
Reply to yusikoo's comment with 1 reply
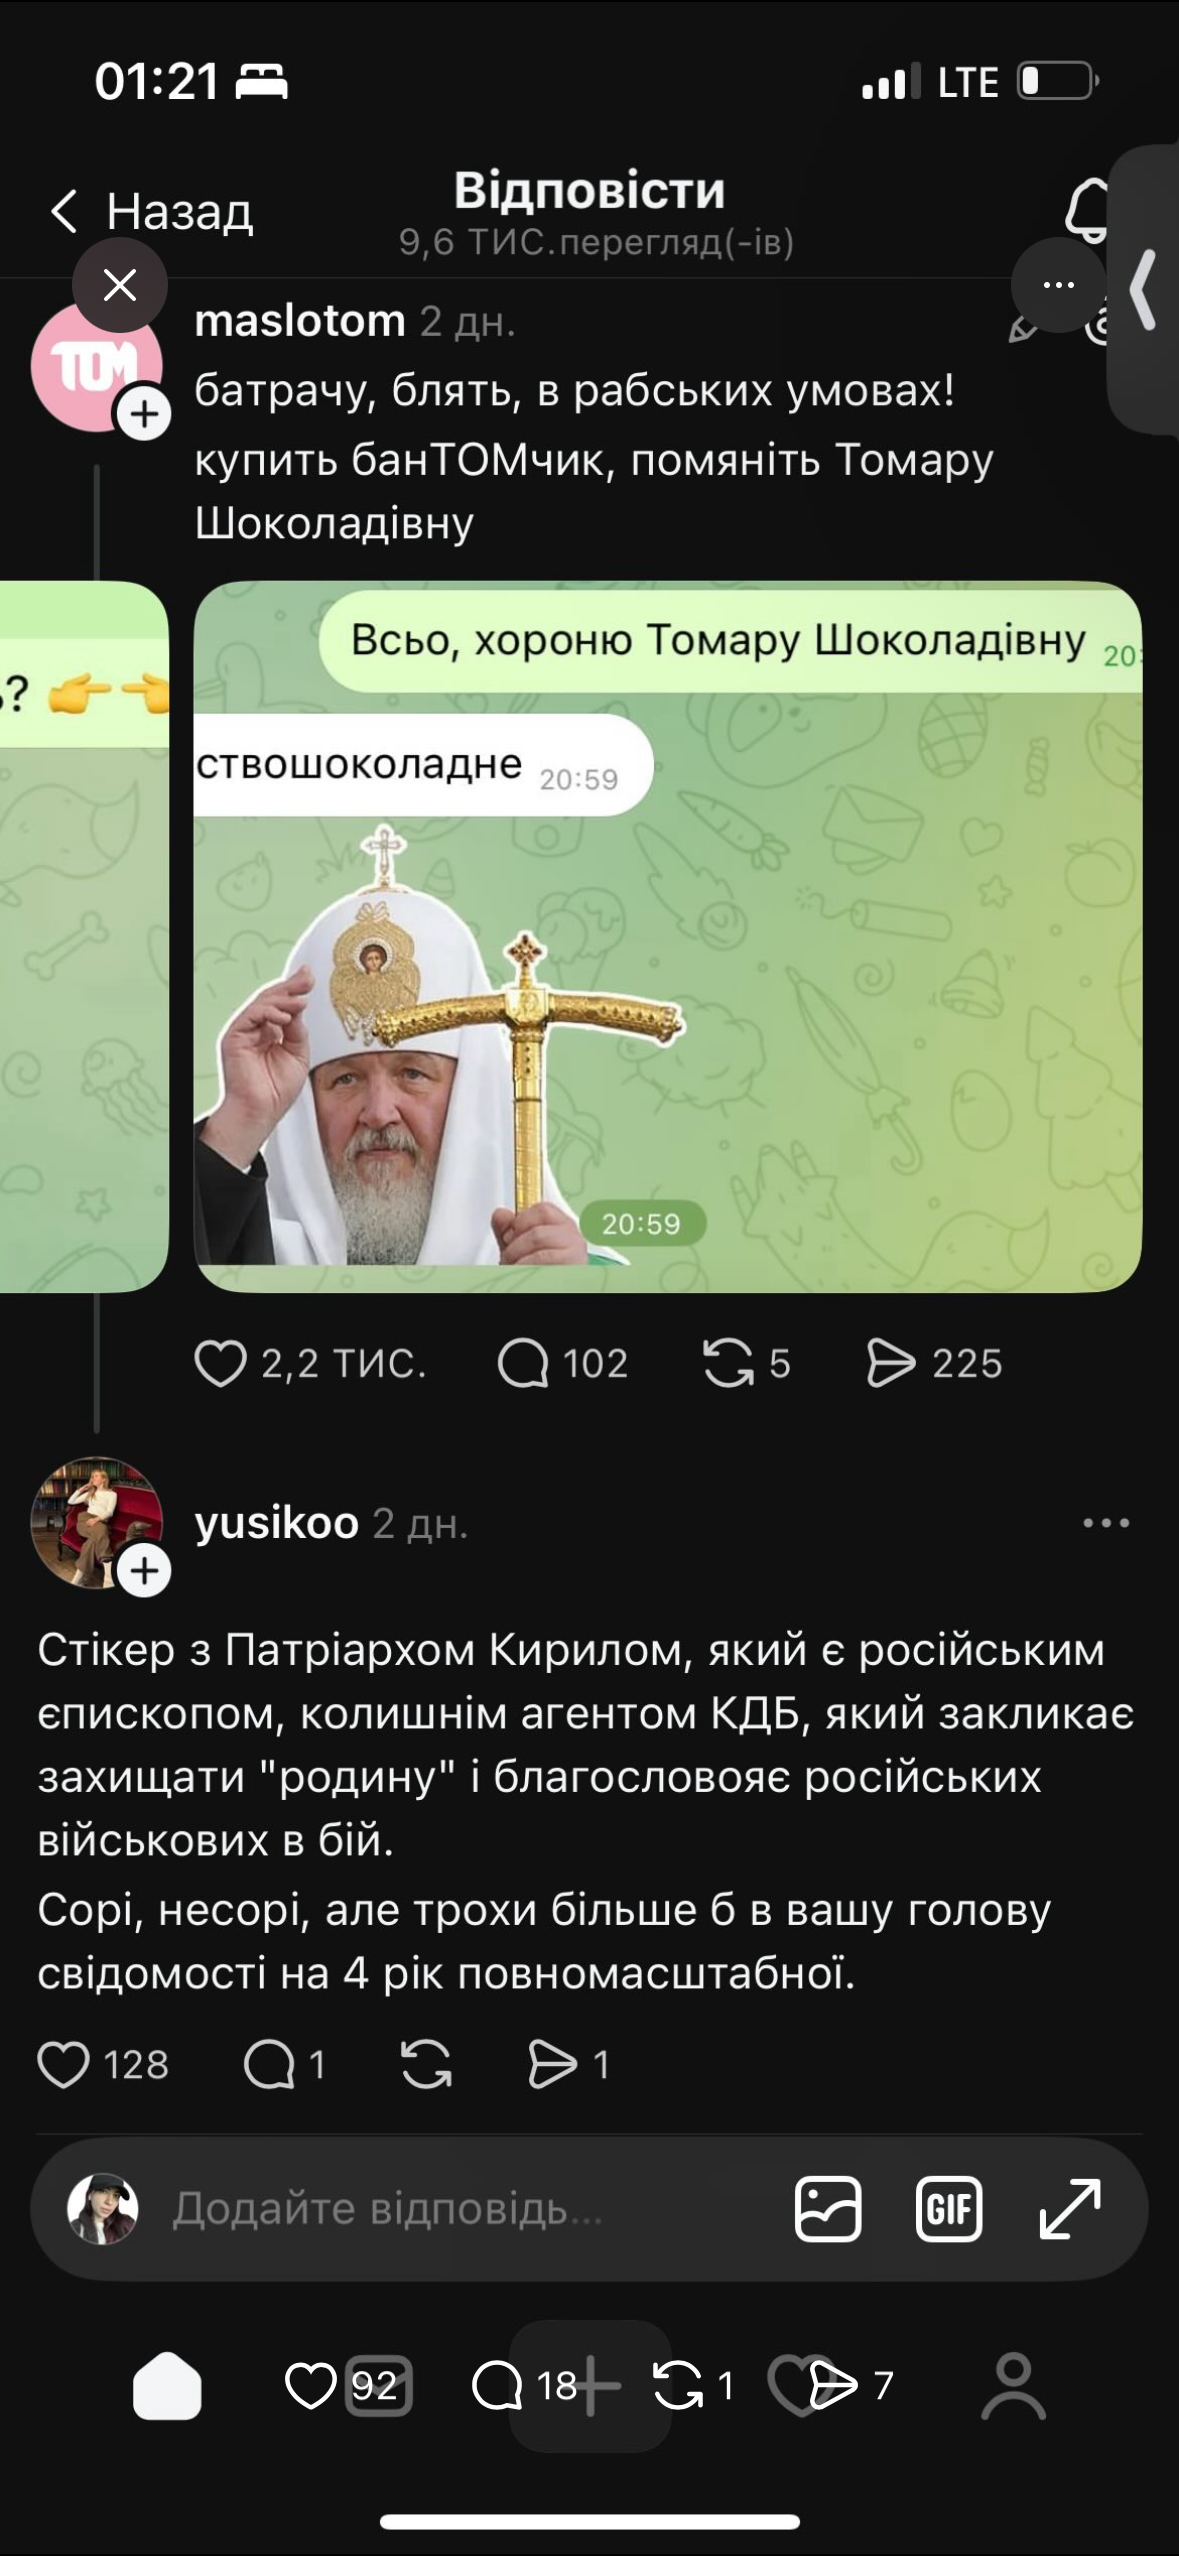(269, 2065)
